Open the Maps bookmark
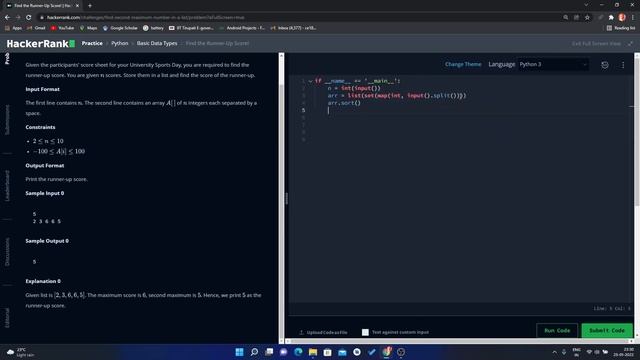This screenshot has width=640, height=360. pyautogui.click(x=89, y=28)
